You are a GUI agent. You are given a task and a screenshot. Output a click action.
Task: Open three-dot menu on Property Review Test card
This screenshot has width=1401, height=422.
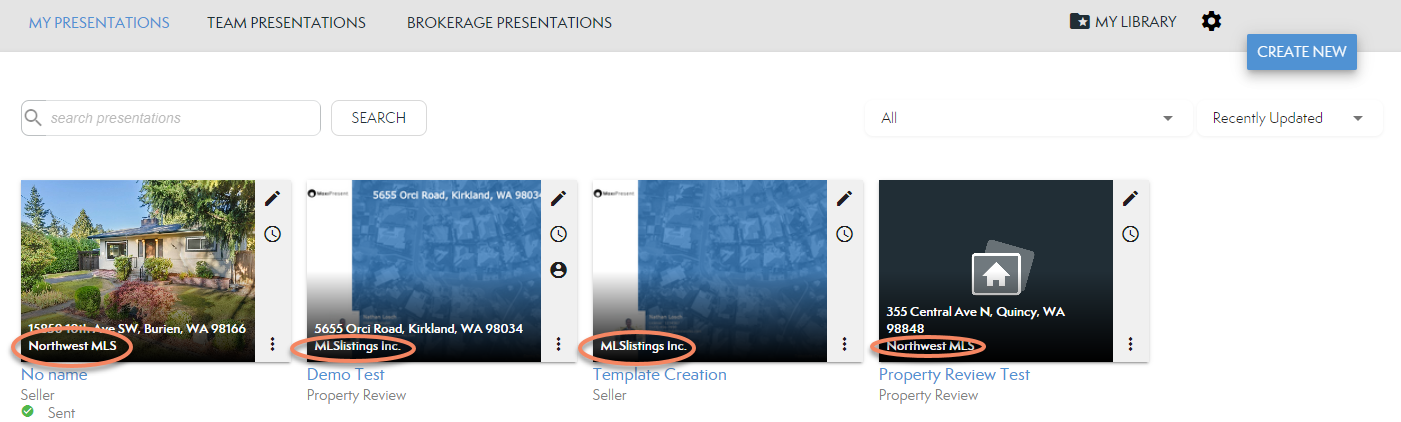[x=1130, y=344]
